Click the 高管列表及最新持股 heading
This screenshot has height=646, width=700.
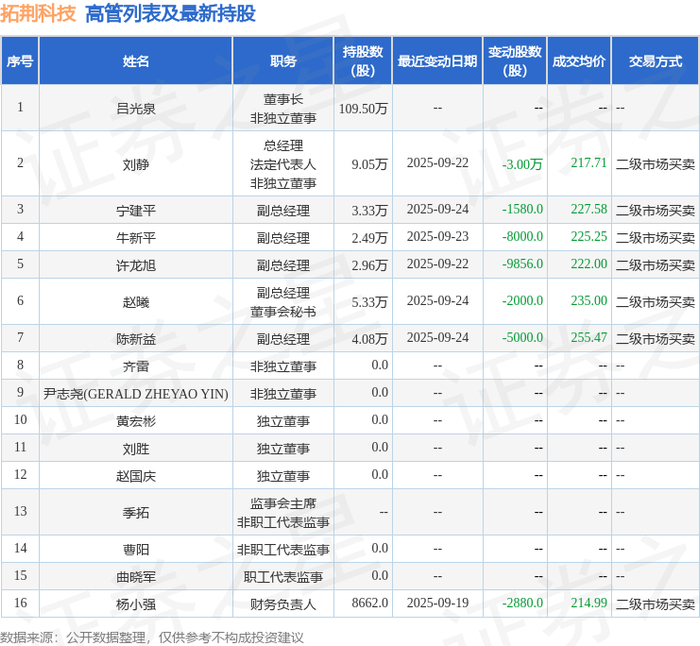point(170,13)
